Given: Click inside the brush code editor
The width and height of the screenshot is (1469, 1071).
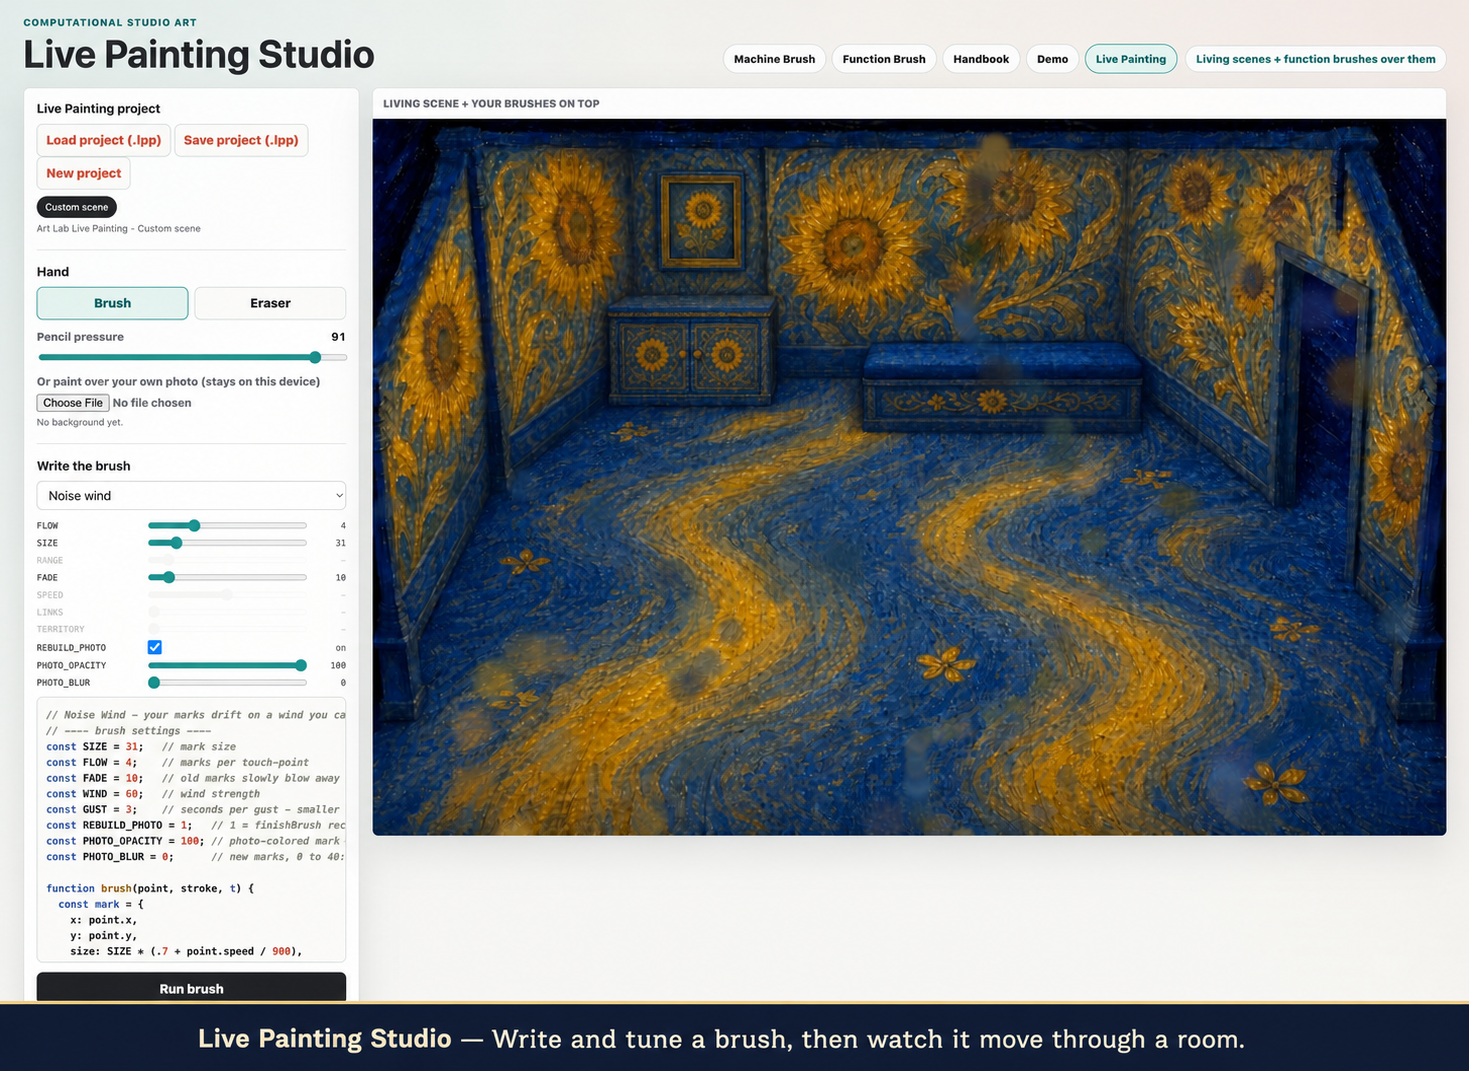Looking at the screenshot, I should tap(191, 830).
